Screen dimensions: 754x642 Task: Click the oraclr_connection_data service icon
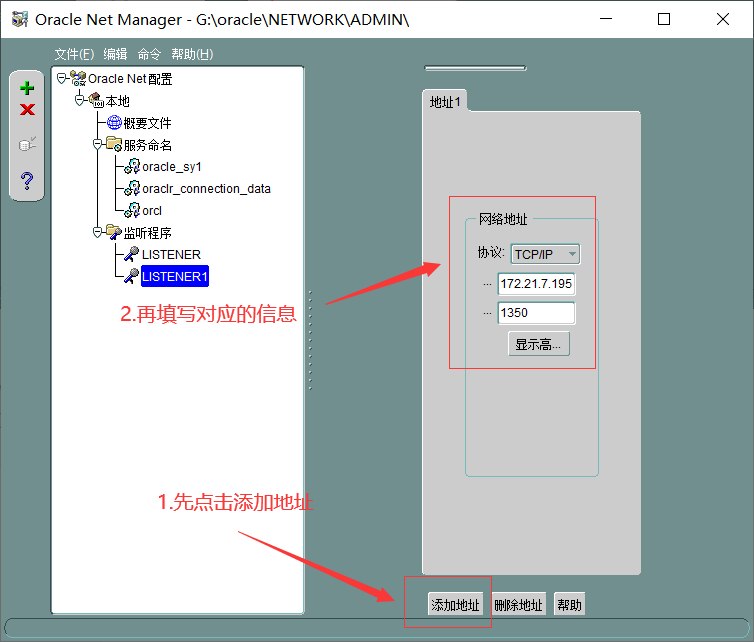(132, 188)
